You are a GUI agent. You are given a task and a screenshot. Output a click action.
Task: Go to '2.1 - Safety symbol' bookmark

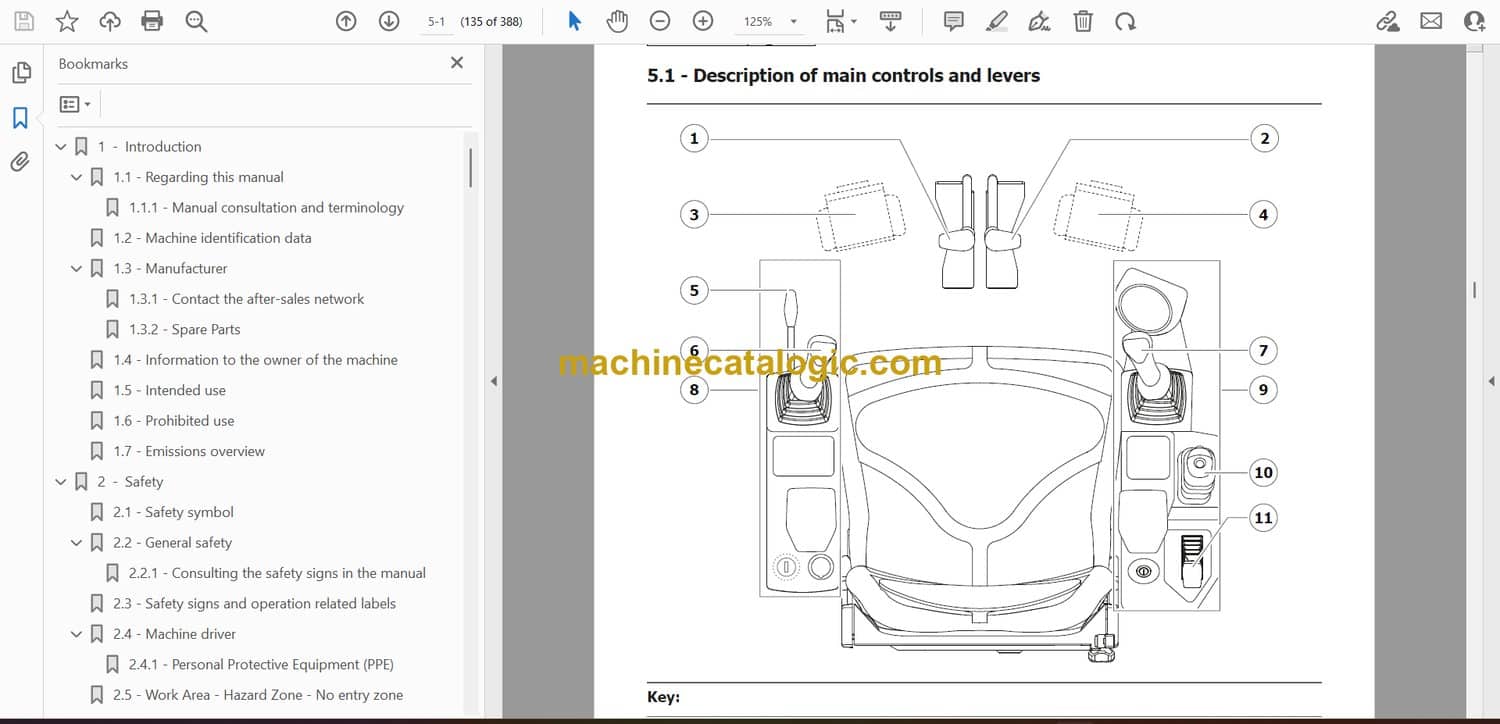(x=173, y=512)
